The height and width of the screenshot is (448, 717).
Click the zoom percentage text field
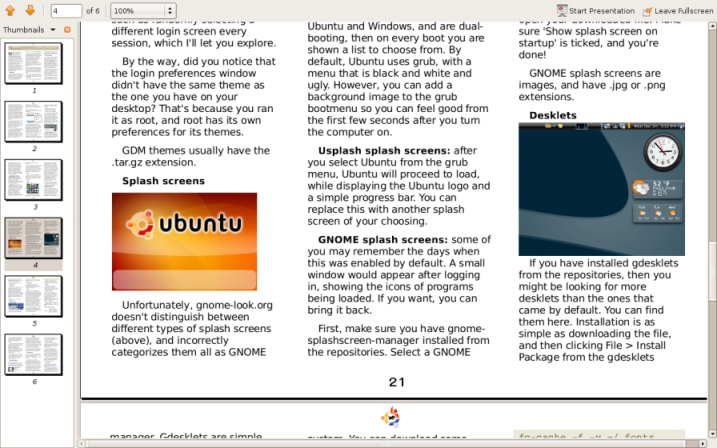(138, 11)
